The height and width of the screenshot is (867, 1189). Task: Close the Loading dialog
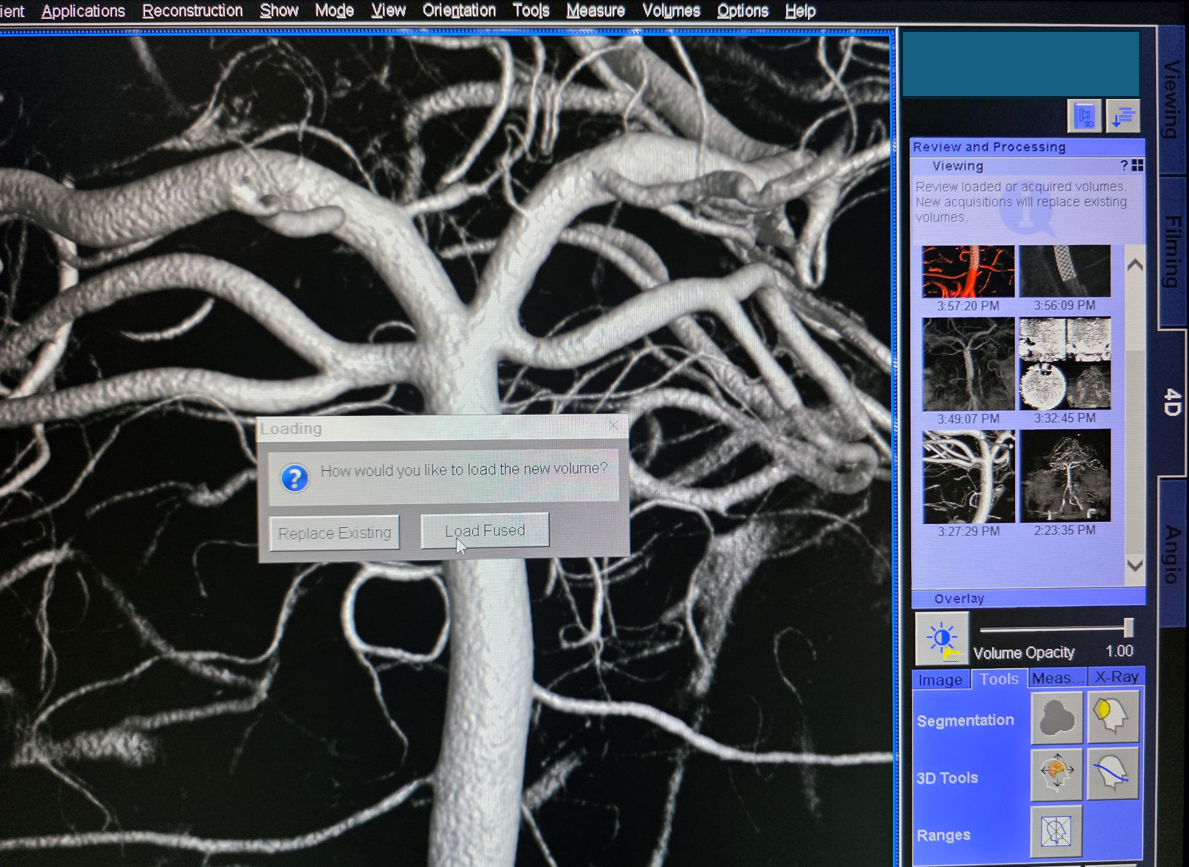pyautogui.click(x=613, y=426)
